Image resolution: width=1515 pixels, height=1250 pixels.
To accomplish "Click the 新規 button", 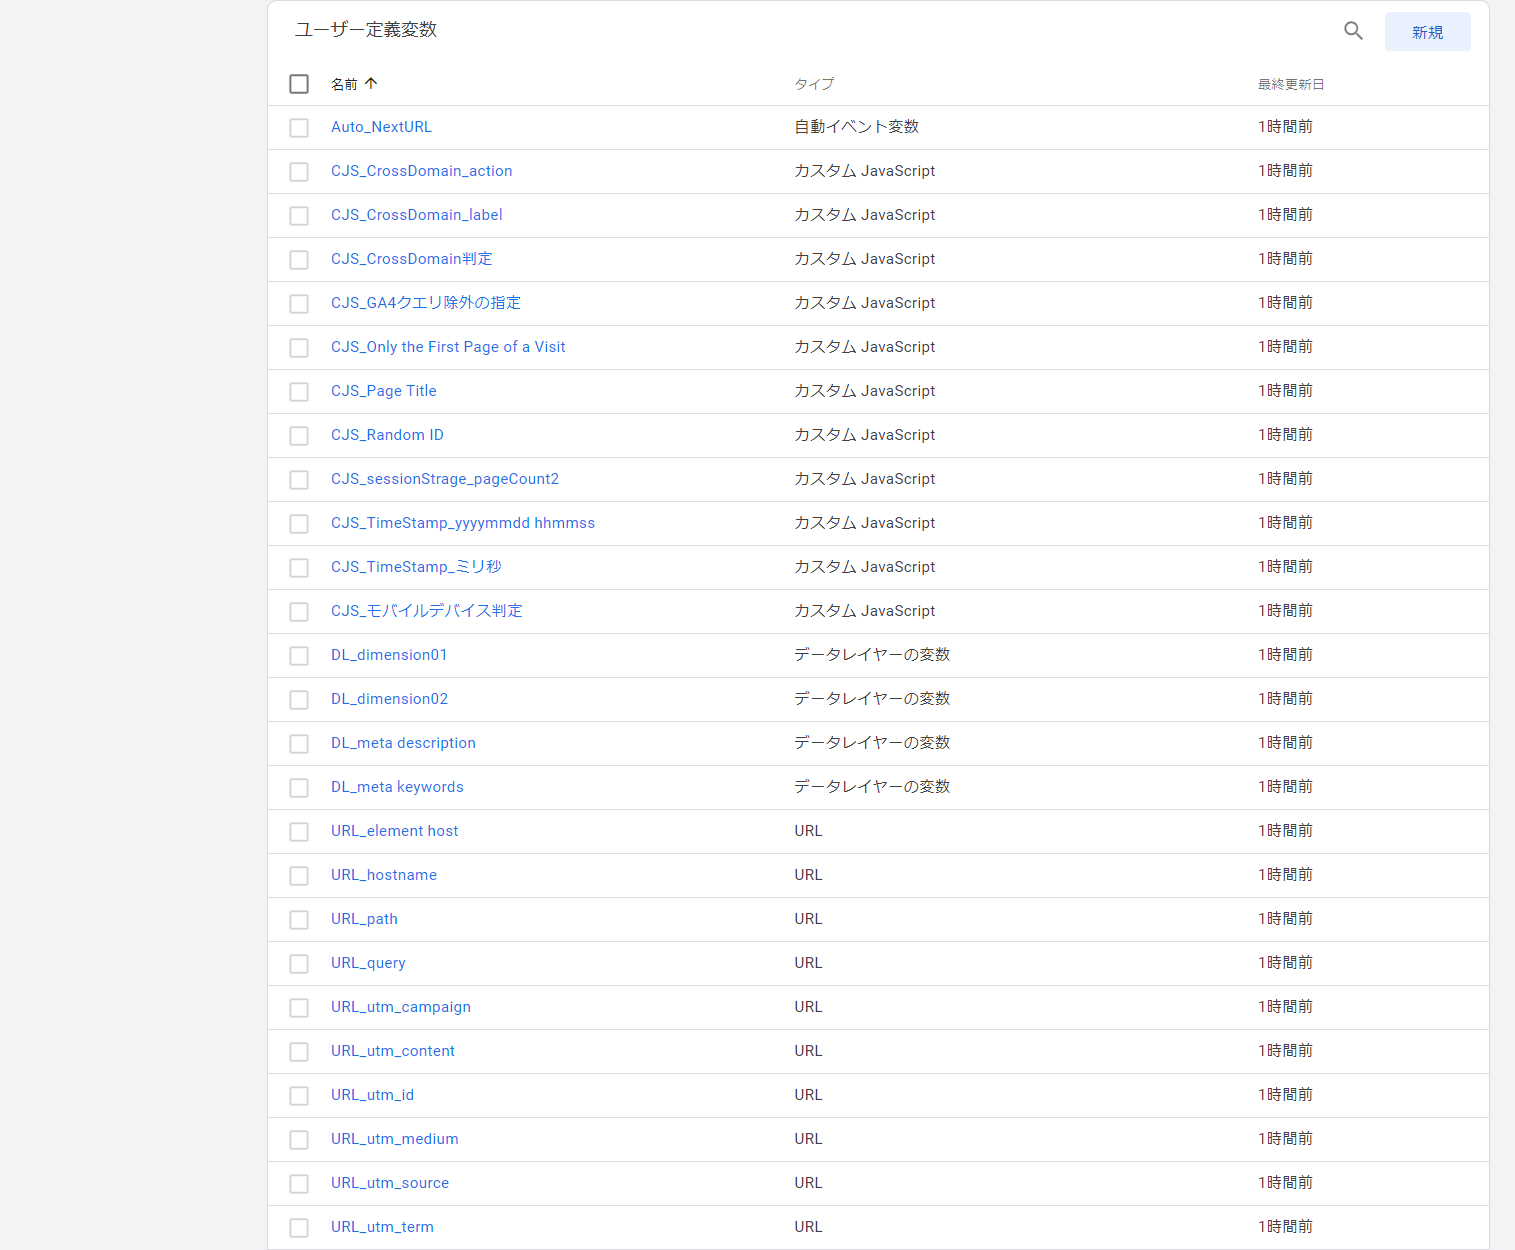I will click(1427, 32).
